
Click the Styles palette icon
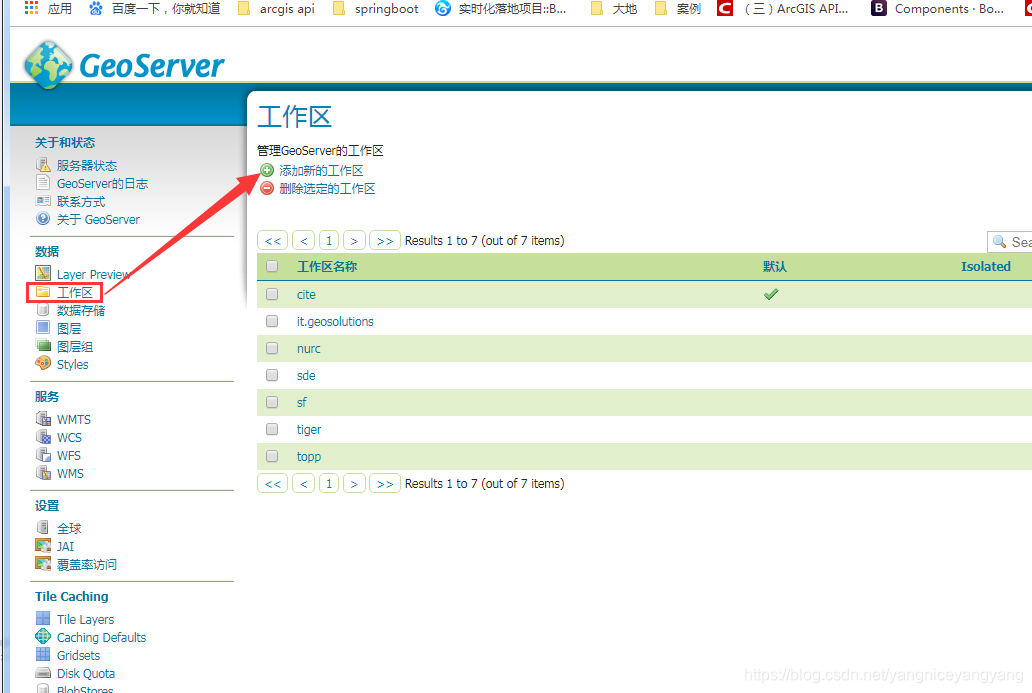coord(43,363)
